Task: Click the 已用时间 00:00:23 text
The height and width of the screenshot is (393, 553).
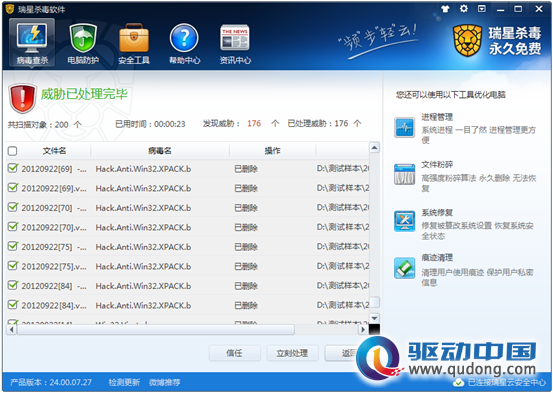Action: pyautogui.click(x=150, y=124)
